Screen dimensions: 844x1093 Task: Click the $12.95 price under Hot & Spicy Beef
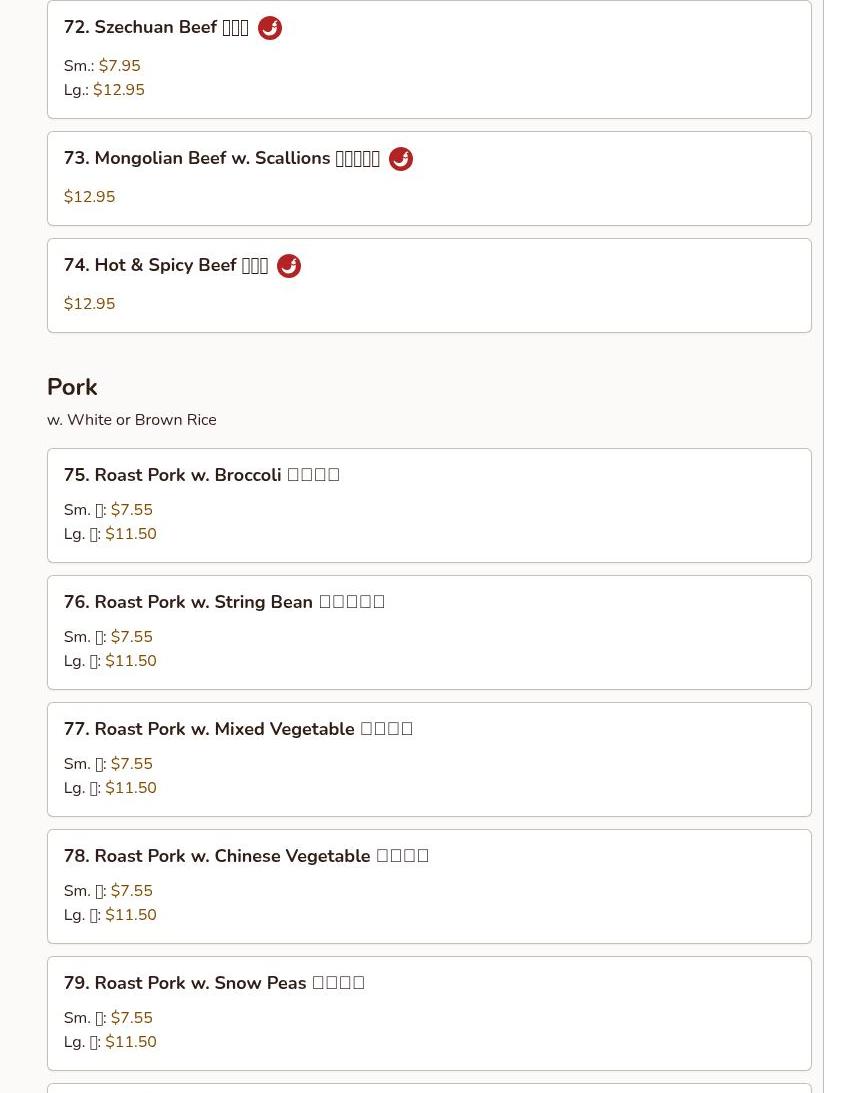pos(90,304)
